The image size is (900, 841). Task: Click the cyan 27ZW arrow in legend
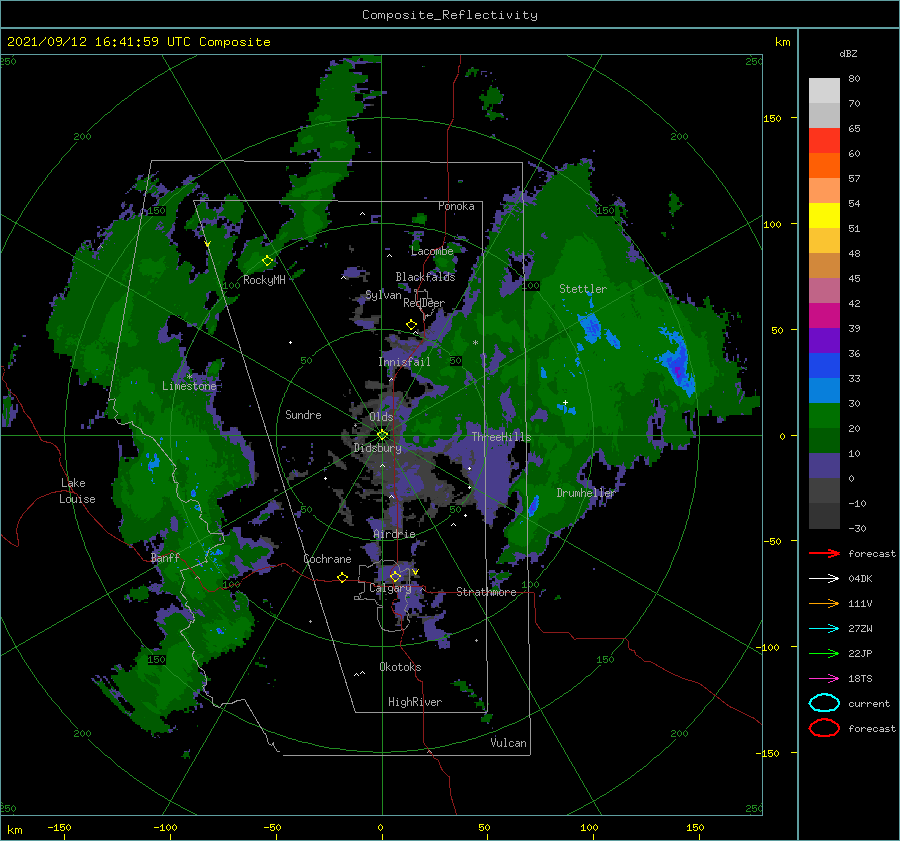tap(824, 628)
